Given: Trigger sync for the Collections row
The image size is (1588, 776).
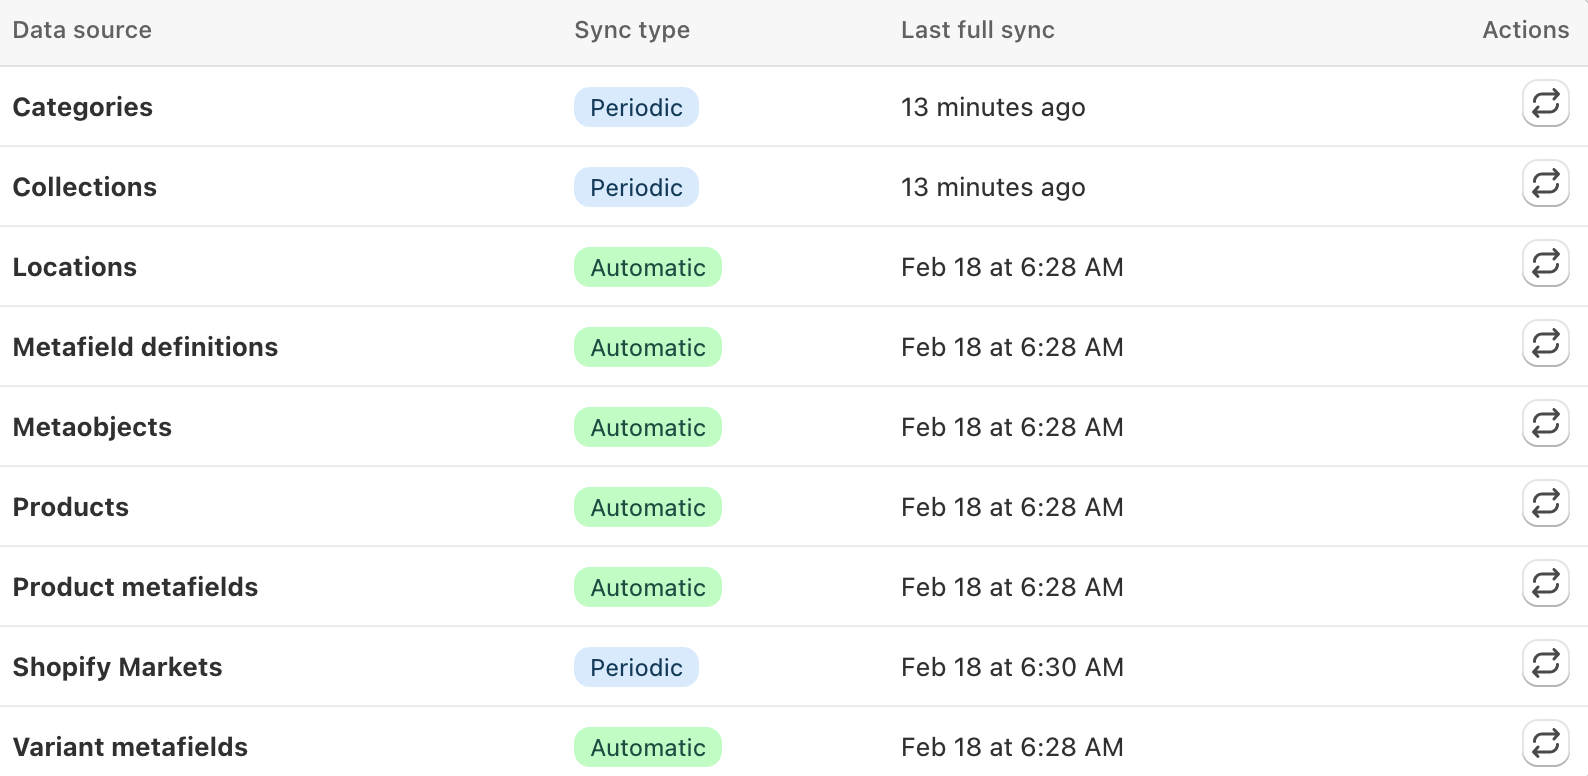Looking at the screenshot, I should [1545, 184].
